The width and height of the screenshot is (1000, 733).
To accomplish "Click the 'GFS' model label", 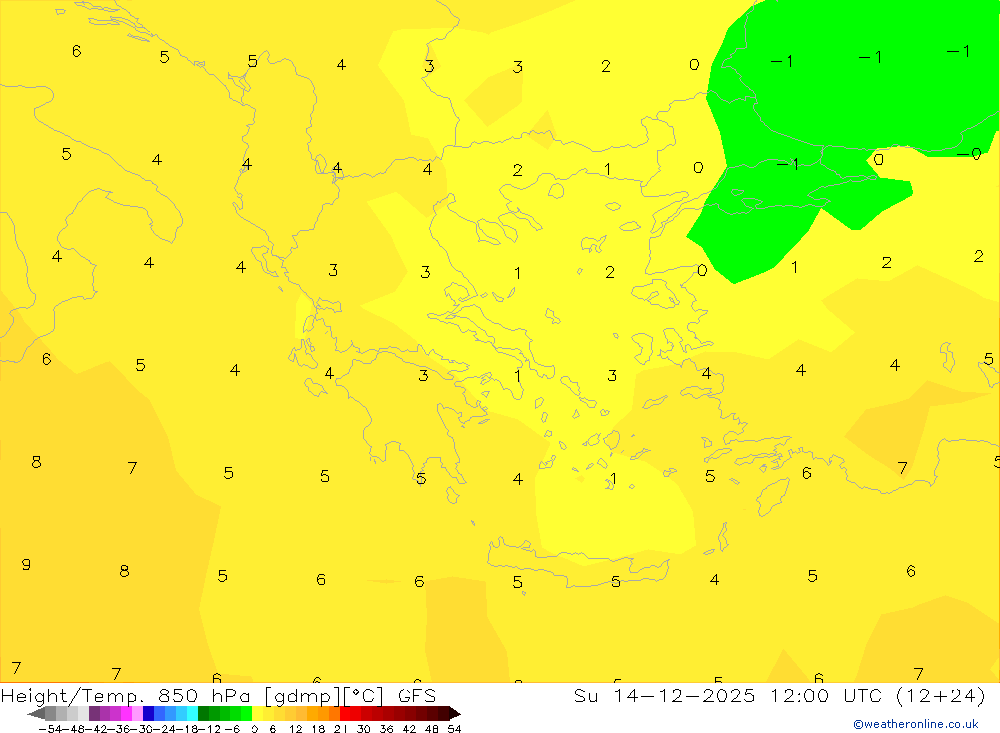I will tap(416, 695).
